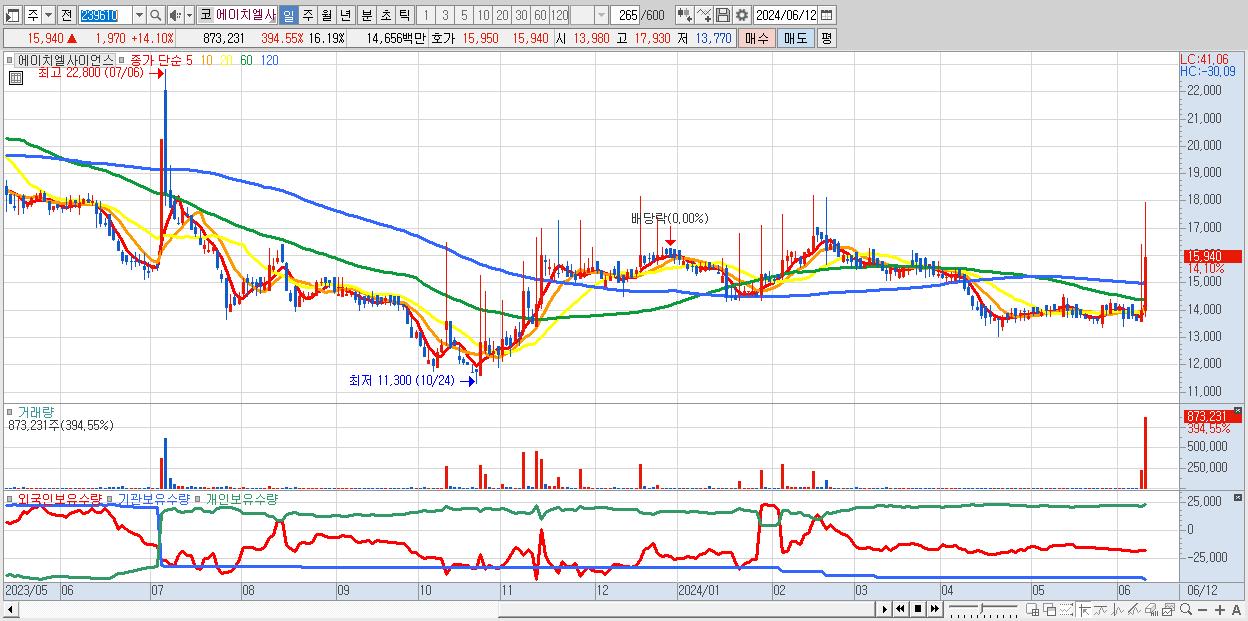The width and height of the screenshot is (1248, 621).
Task: Click the 평 button
Action: point(826,38)
